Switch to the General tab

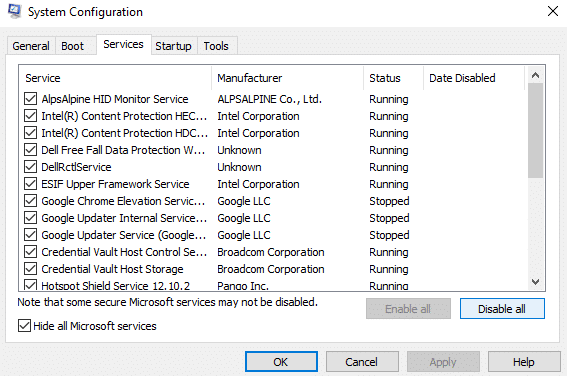point(31,46)
